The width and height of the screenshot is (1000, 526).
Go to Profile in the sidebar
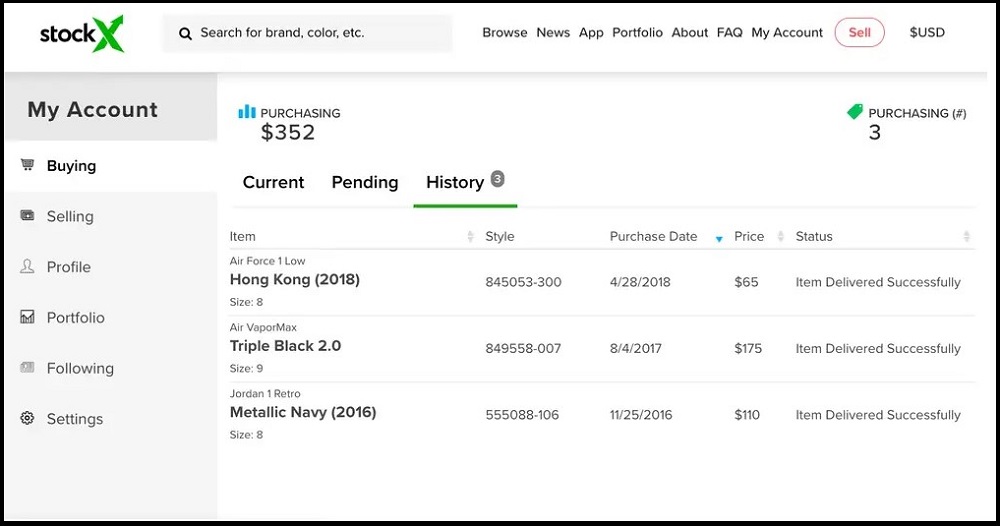click(69, 267)
